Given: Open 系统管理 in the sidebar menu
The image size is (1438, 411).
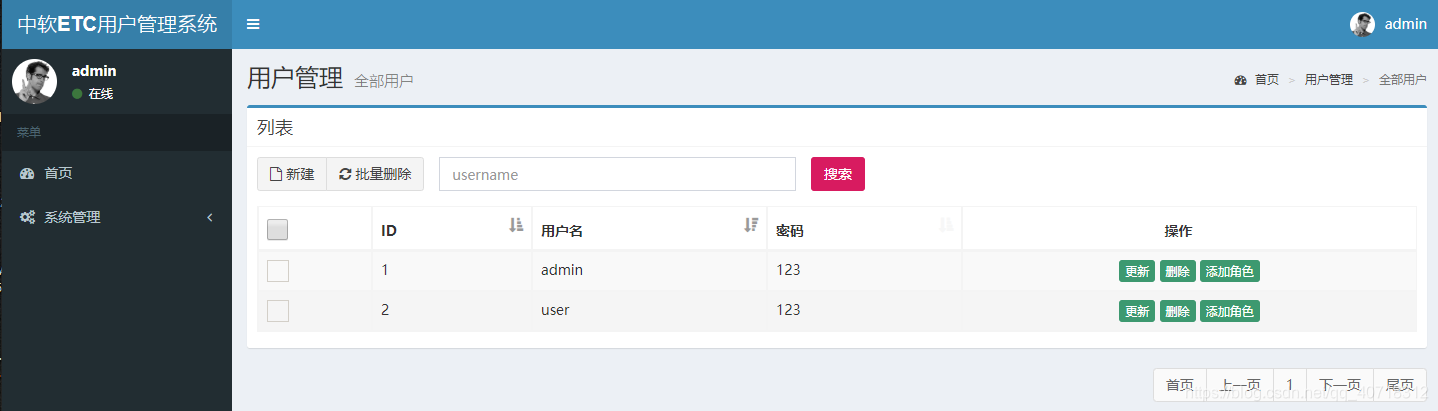Looking at the screenshot, I should pos(116,217).
